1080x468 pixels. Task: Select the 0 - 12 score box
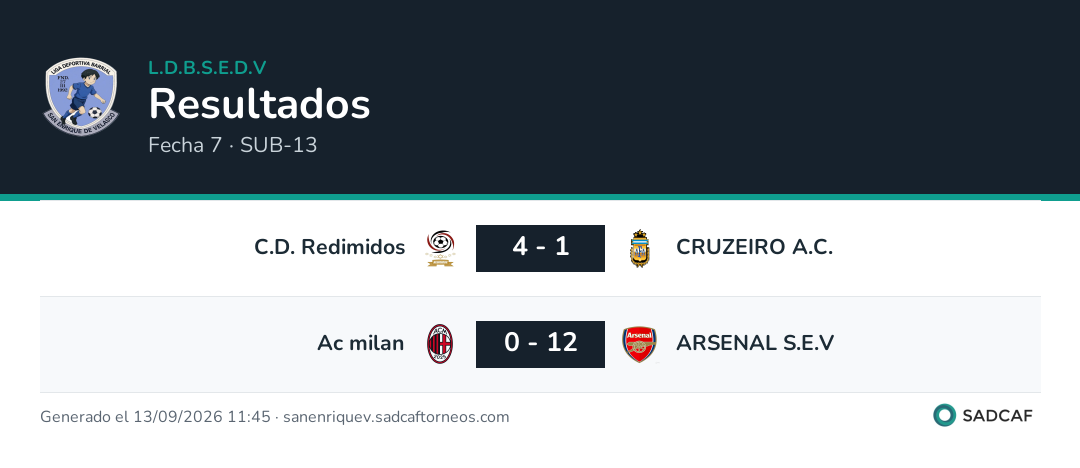pos(540,344)
